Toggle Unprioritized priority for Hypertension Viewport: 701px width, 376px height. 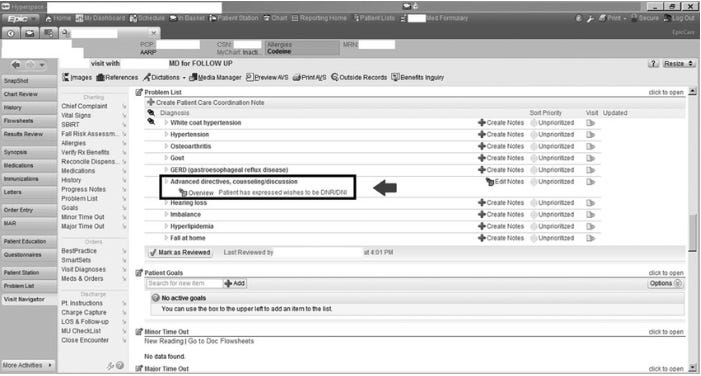click(x=553, y=135)
